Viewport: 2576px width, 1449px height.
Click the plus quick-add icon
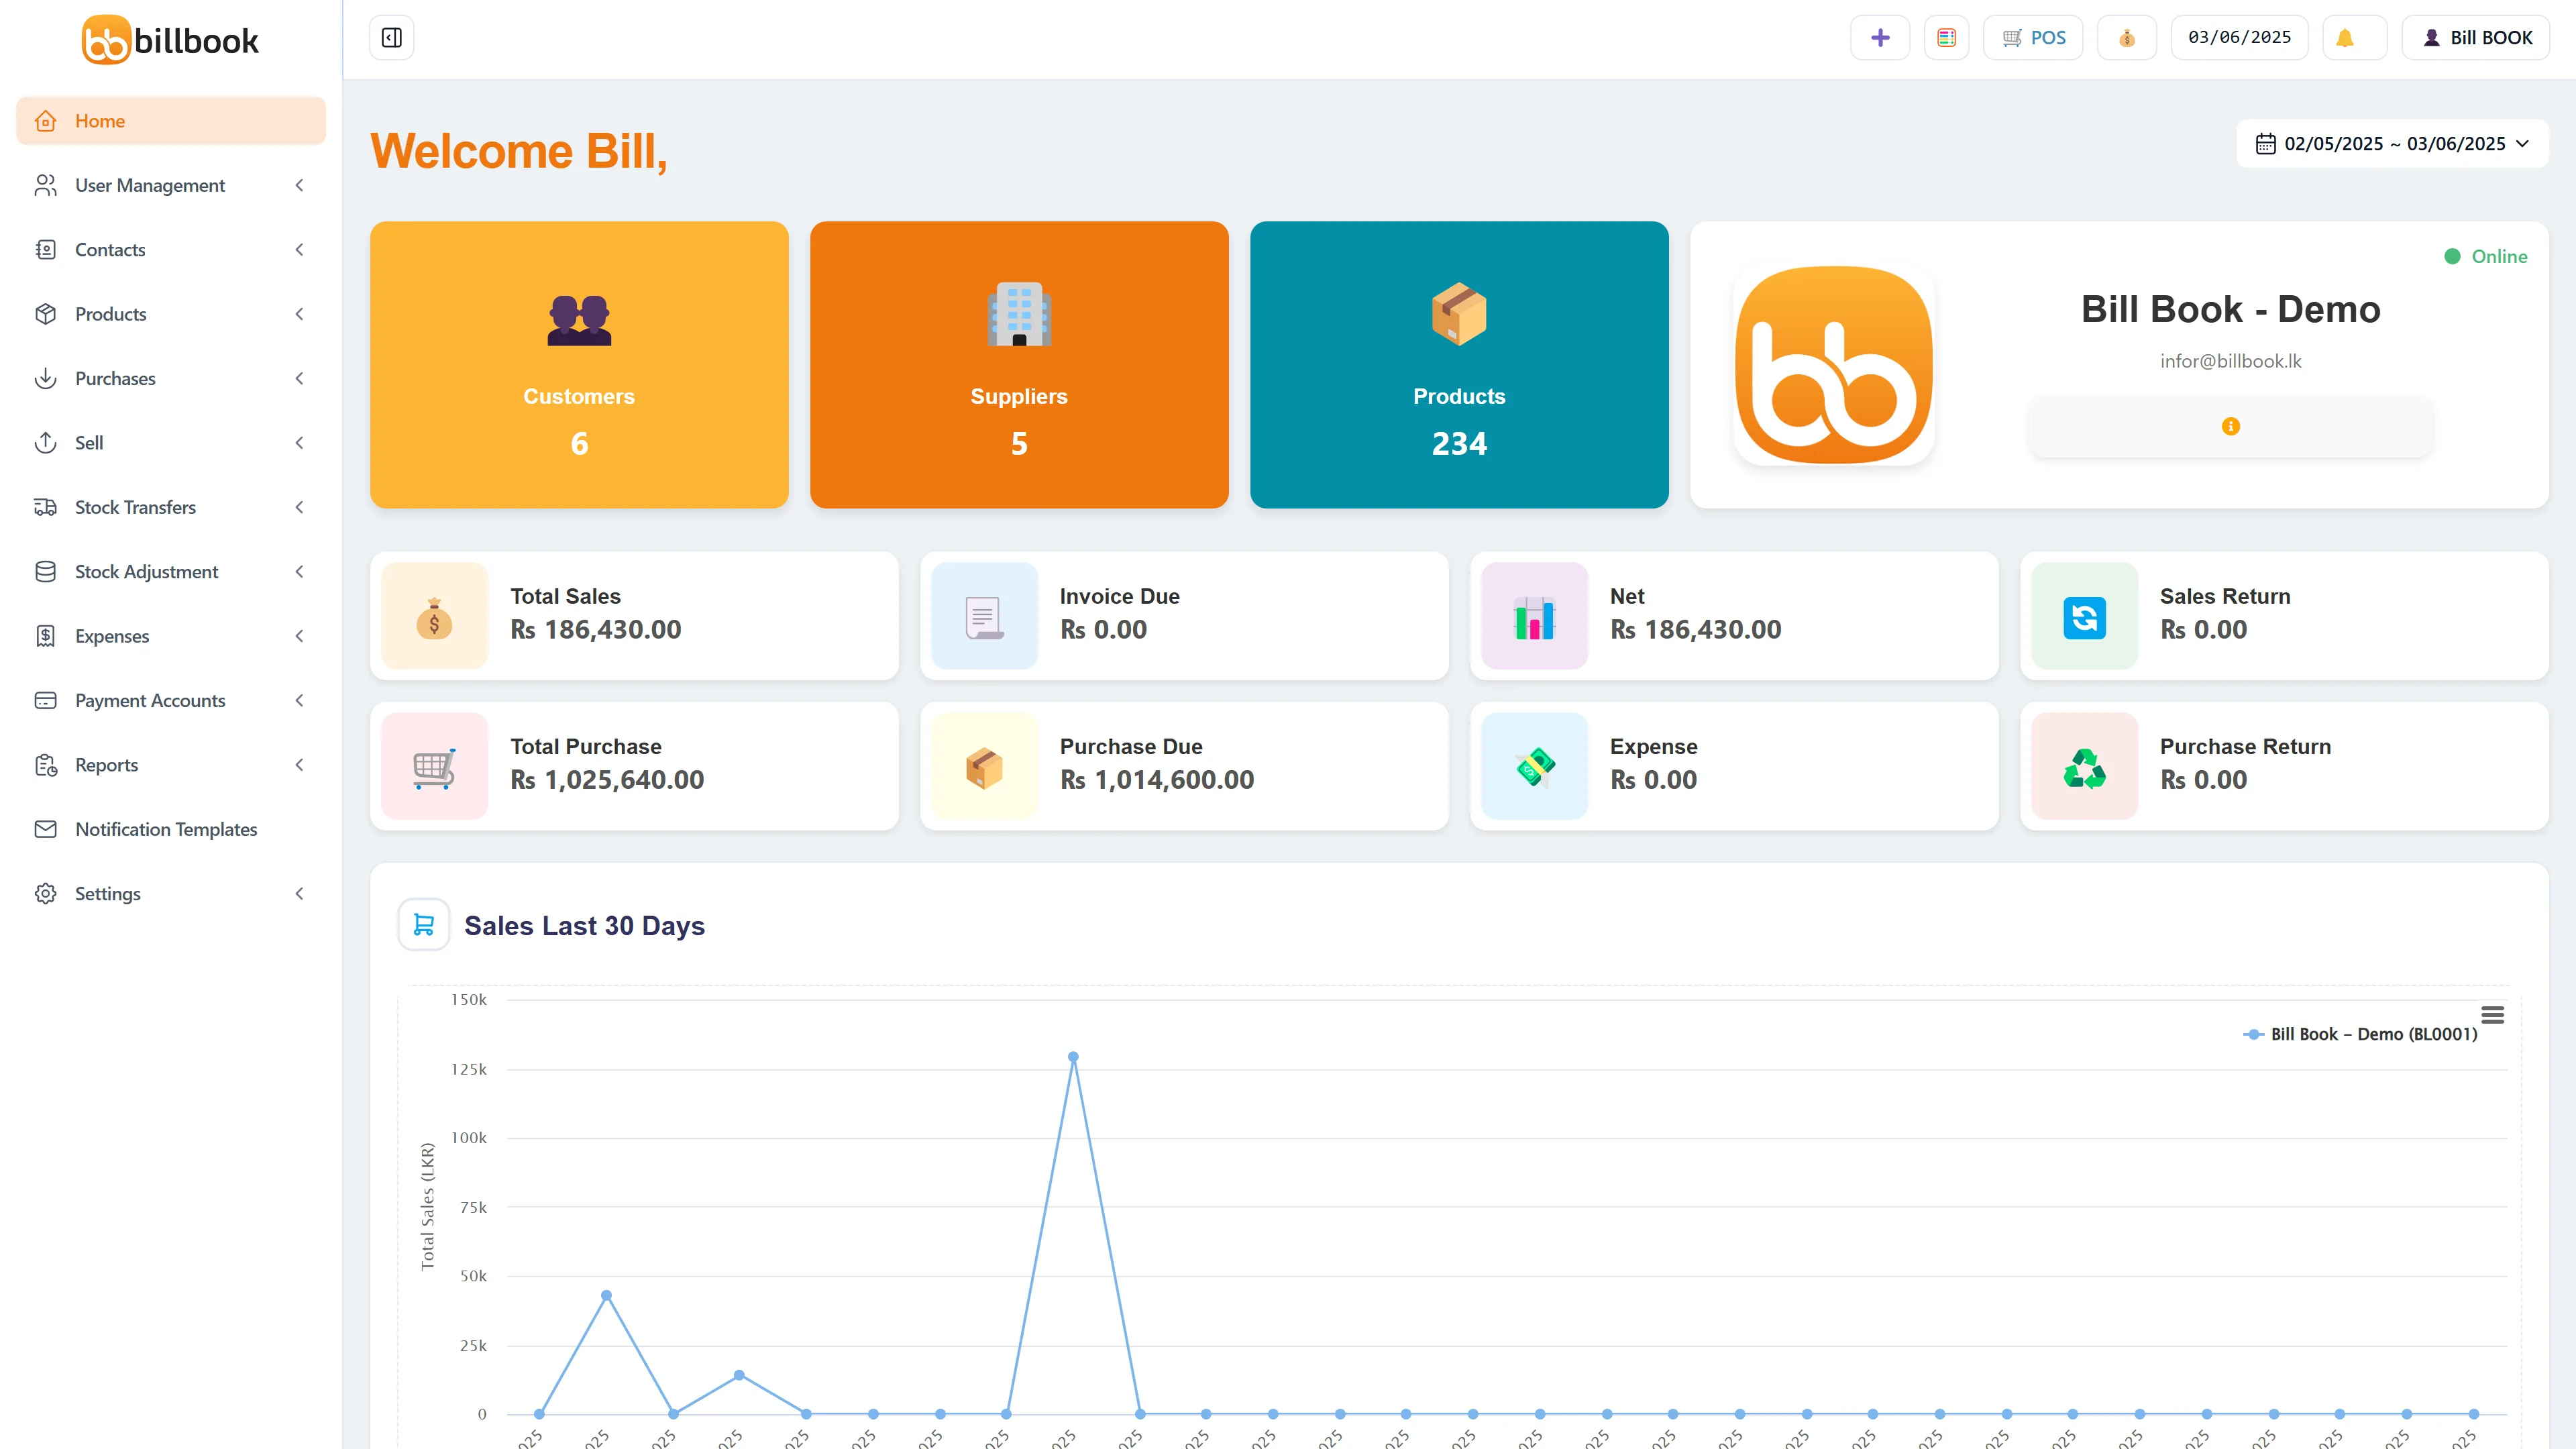(1879, 38)
